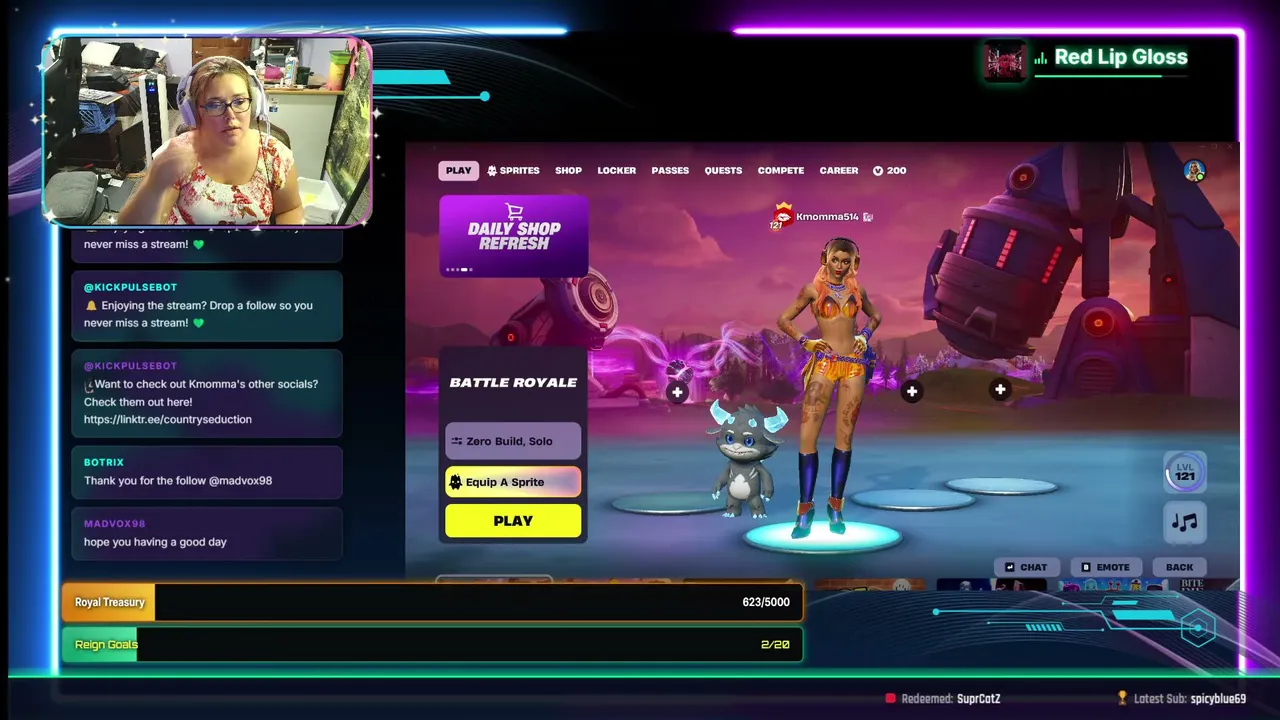Click the Latest Sub: spicyblue69 status entry
Screen dimensions: 1280x720
1181,699
